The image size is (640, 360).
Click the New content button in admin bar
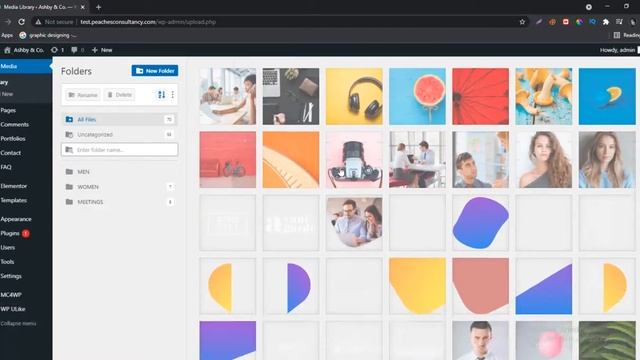point(102,50)
